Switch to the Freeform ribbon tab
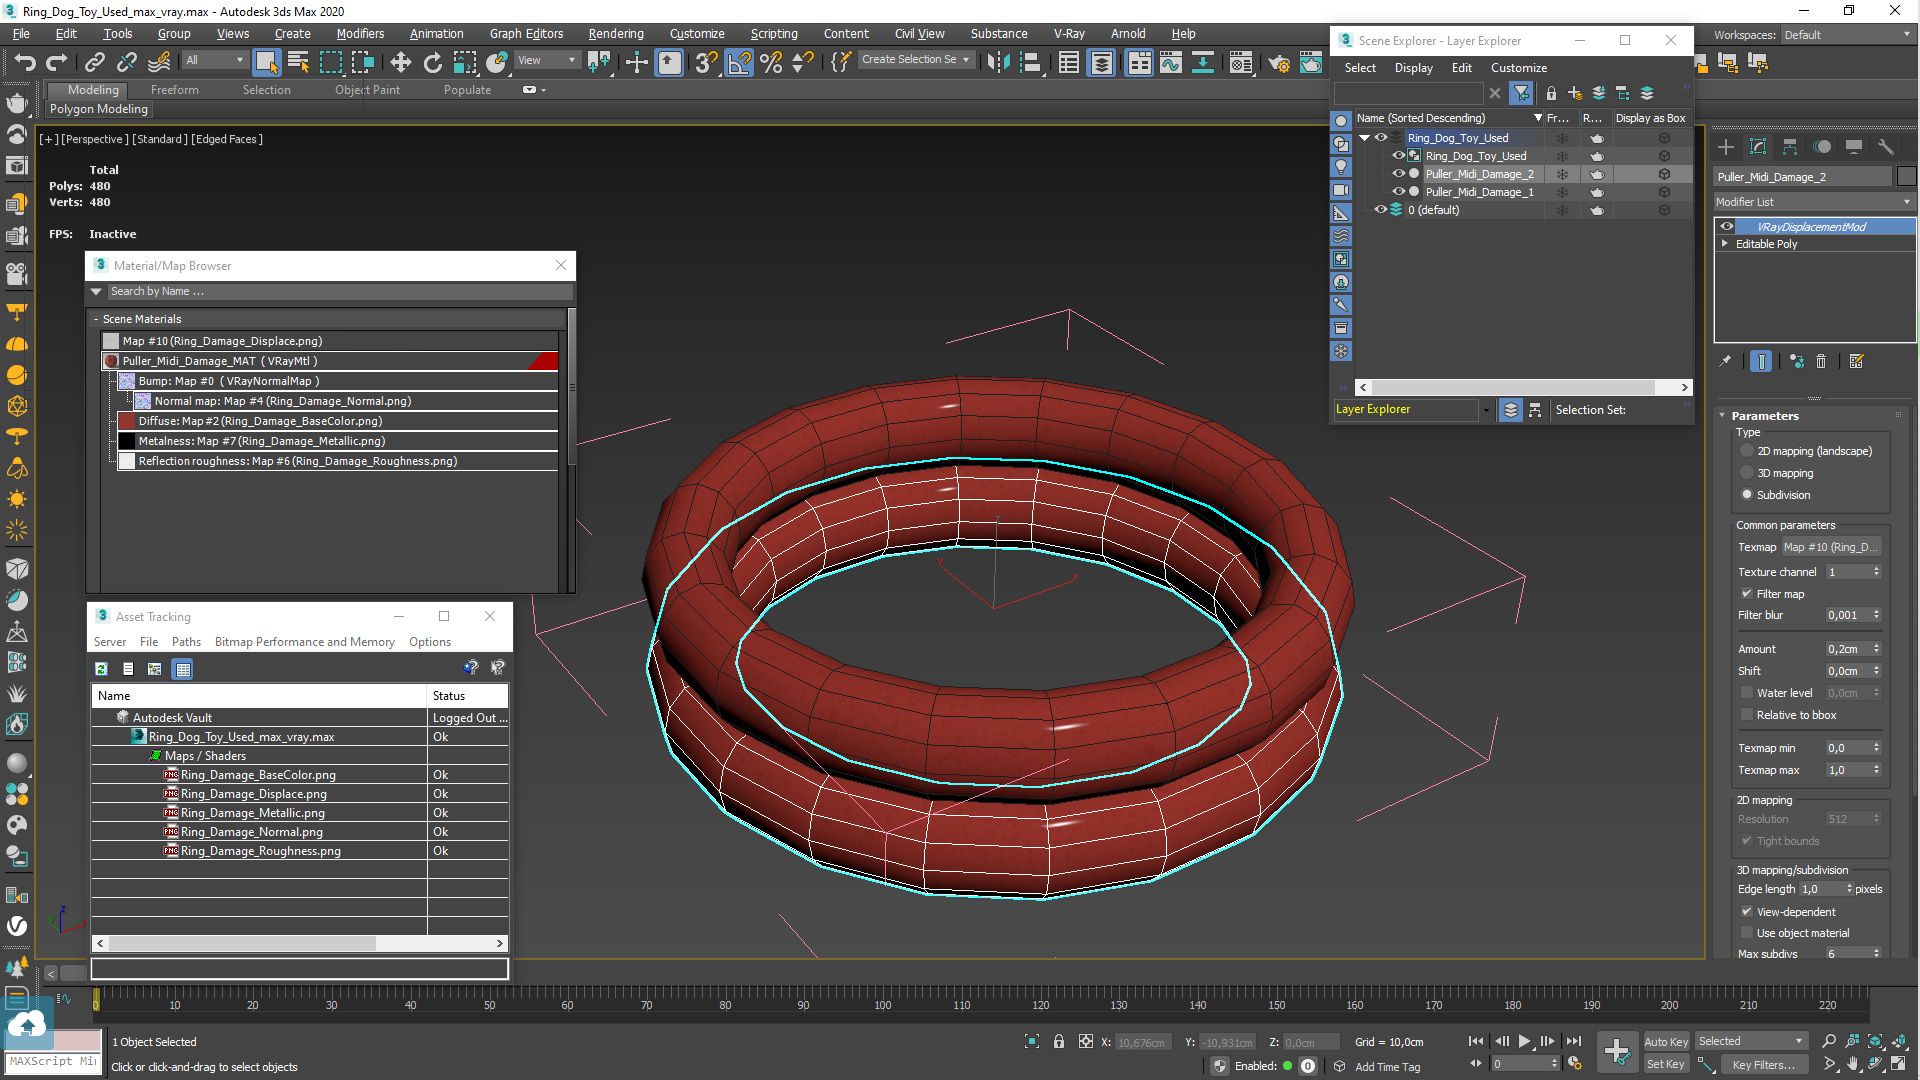The width and height of the screenshot is (1920, 1080). point(174,90)
